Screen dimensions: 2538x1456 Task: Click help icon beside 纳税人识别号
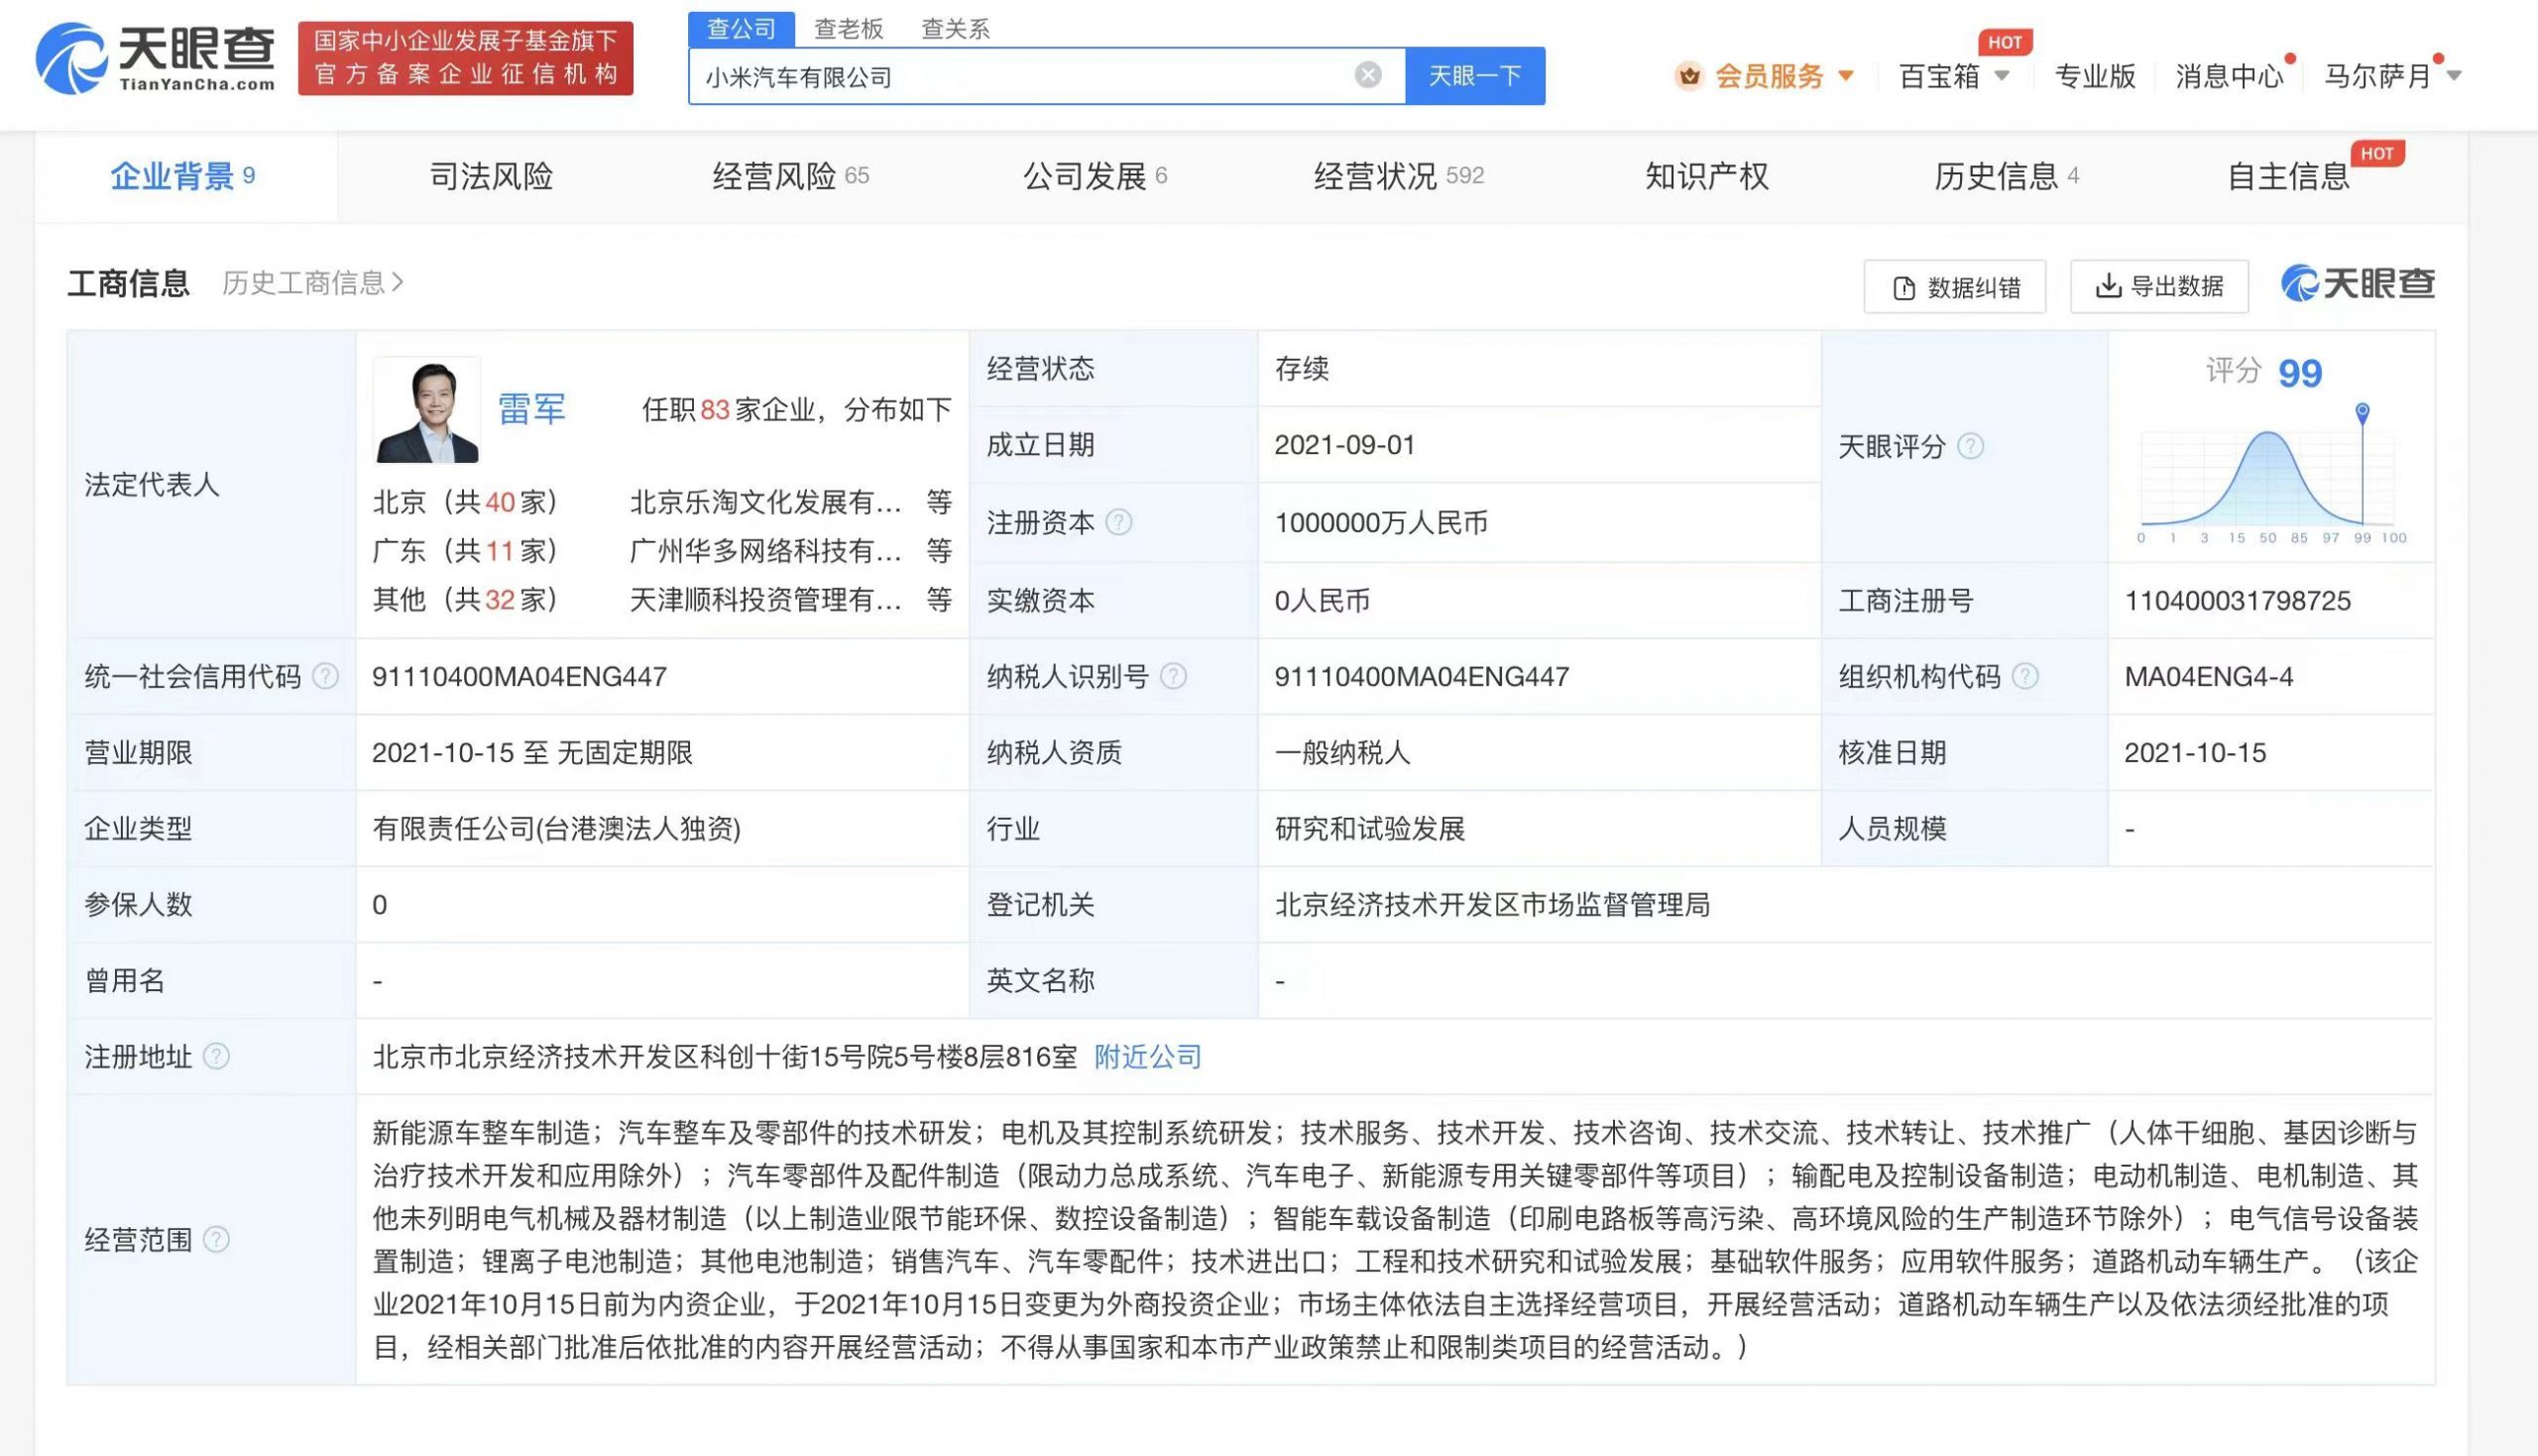pos(1173,677)
